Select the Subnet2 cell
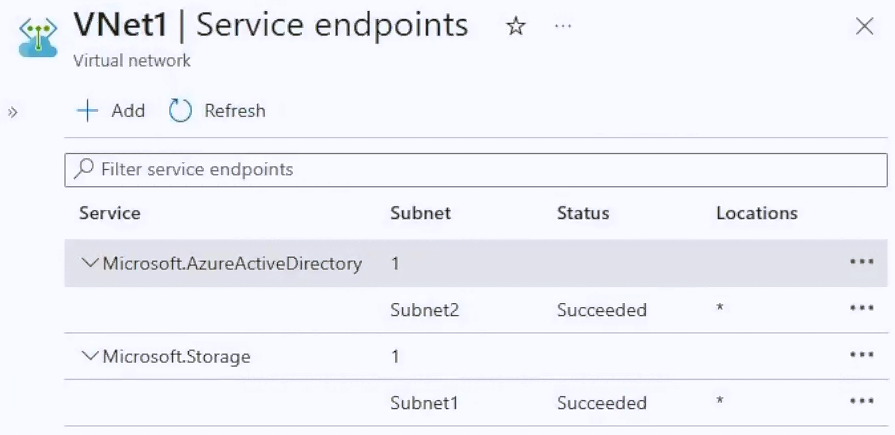895x435 pixels. [x=425, y=310]
